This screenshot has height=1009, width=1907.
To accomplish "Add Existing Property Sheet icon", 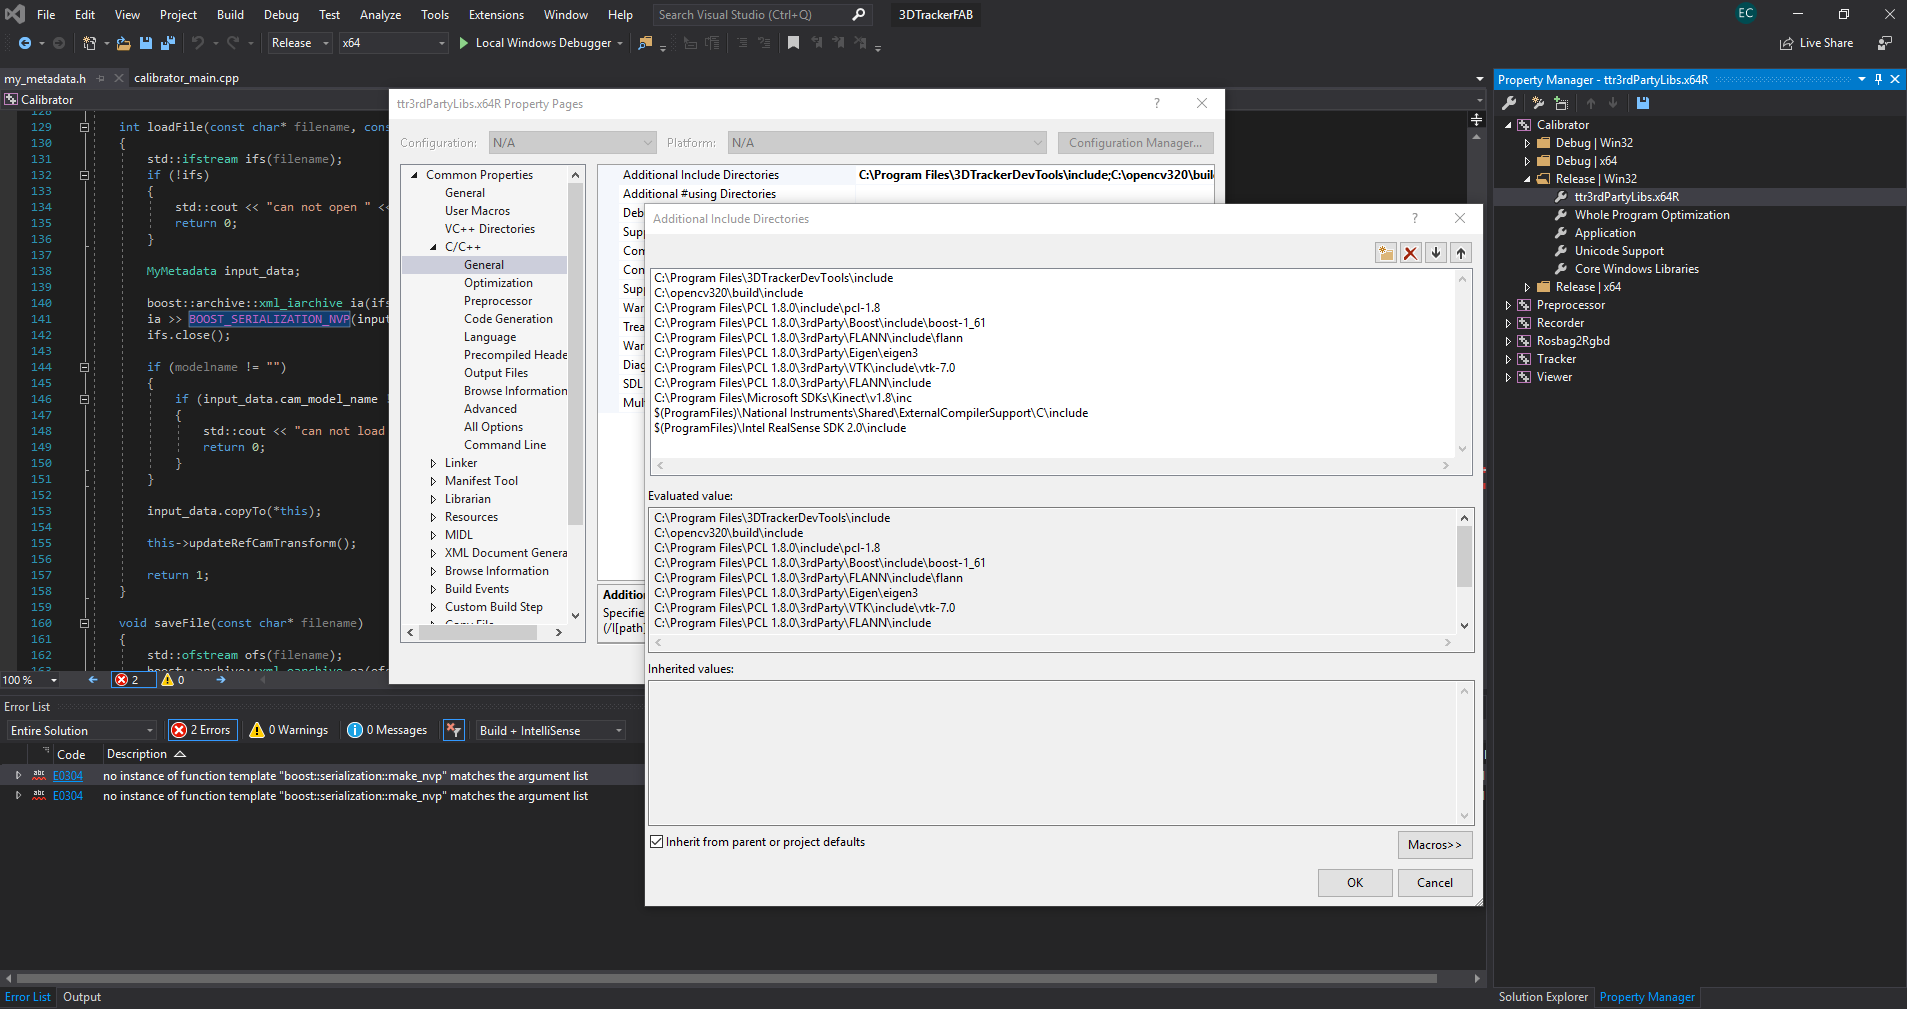I will (1561, 103).
